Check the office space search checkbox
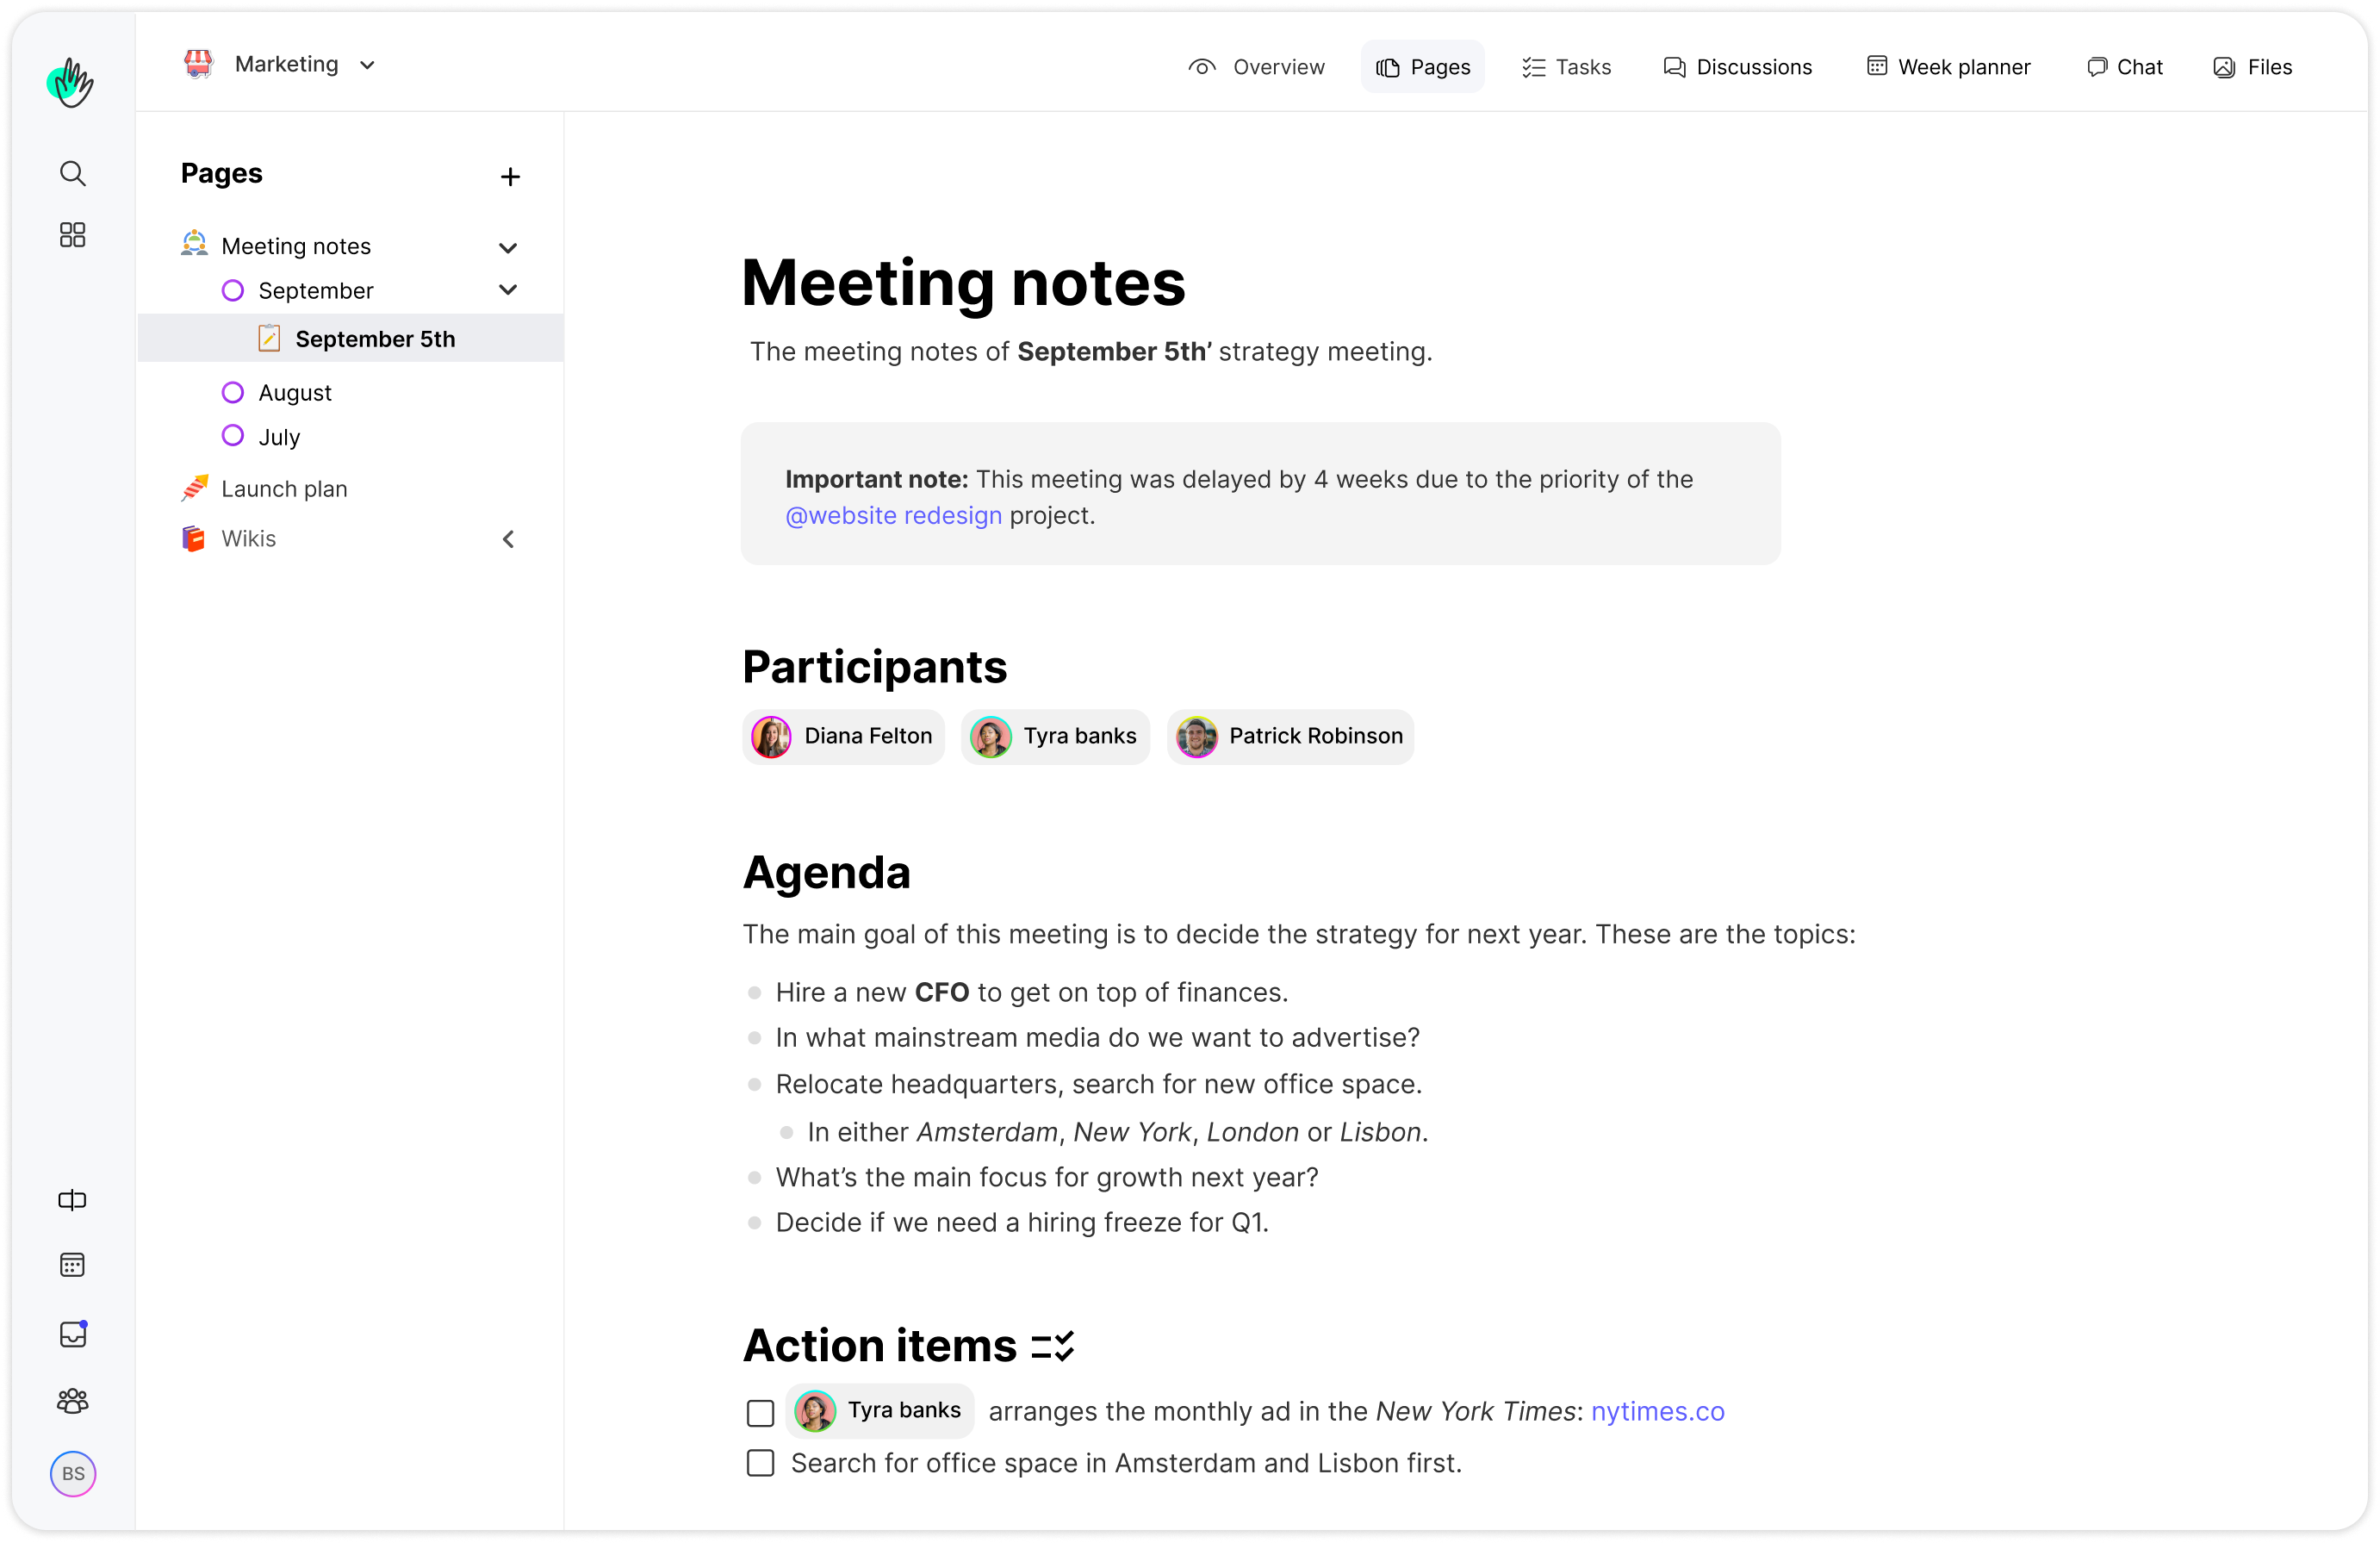Image resolution: width=2380 pixels, height=1543 pixels. coord(760,1463)
